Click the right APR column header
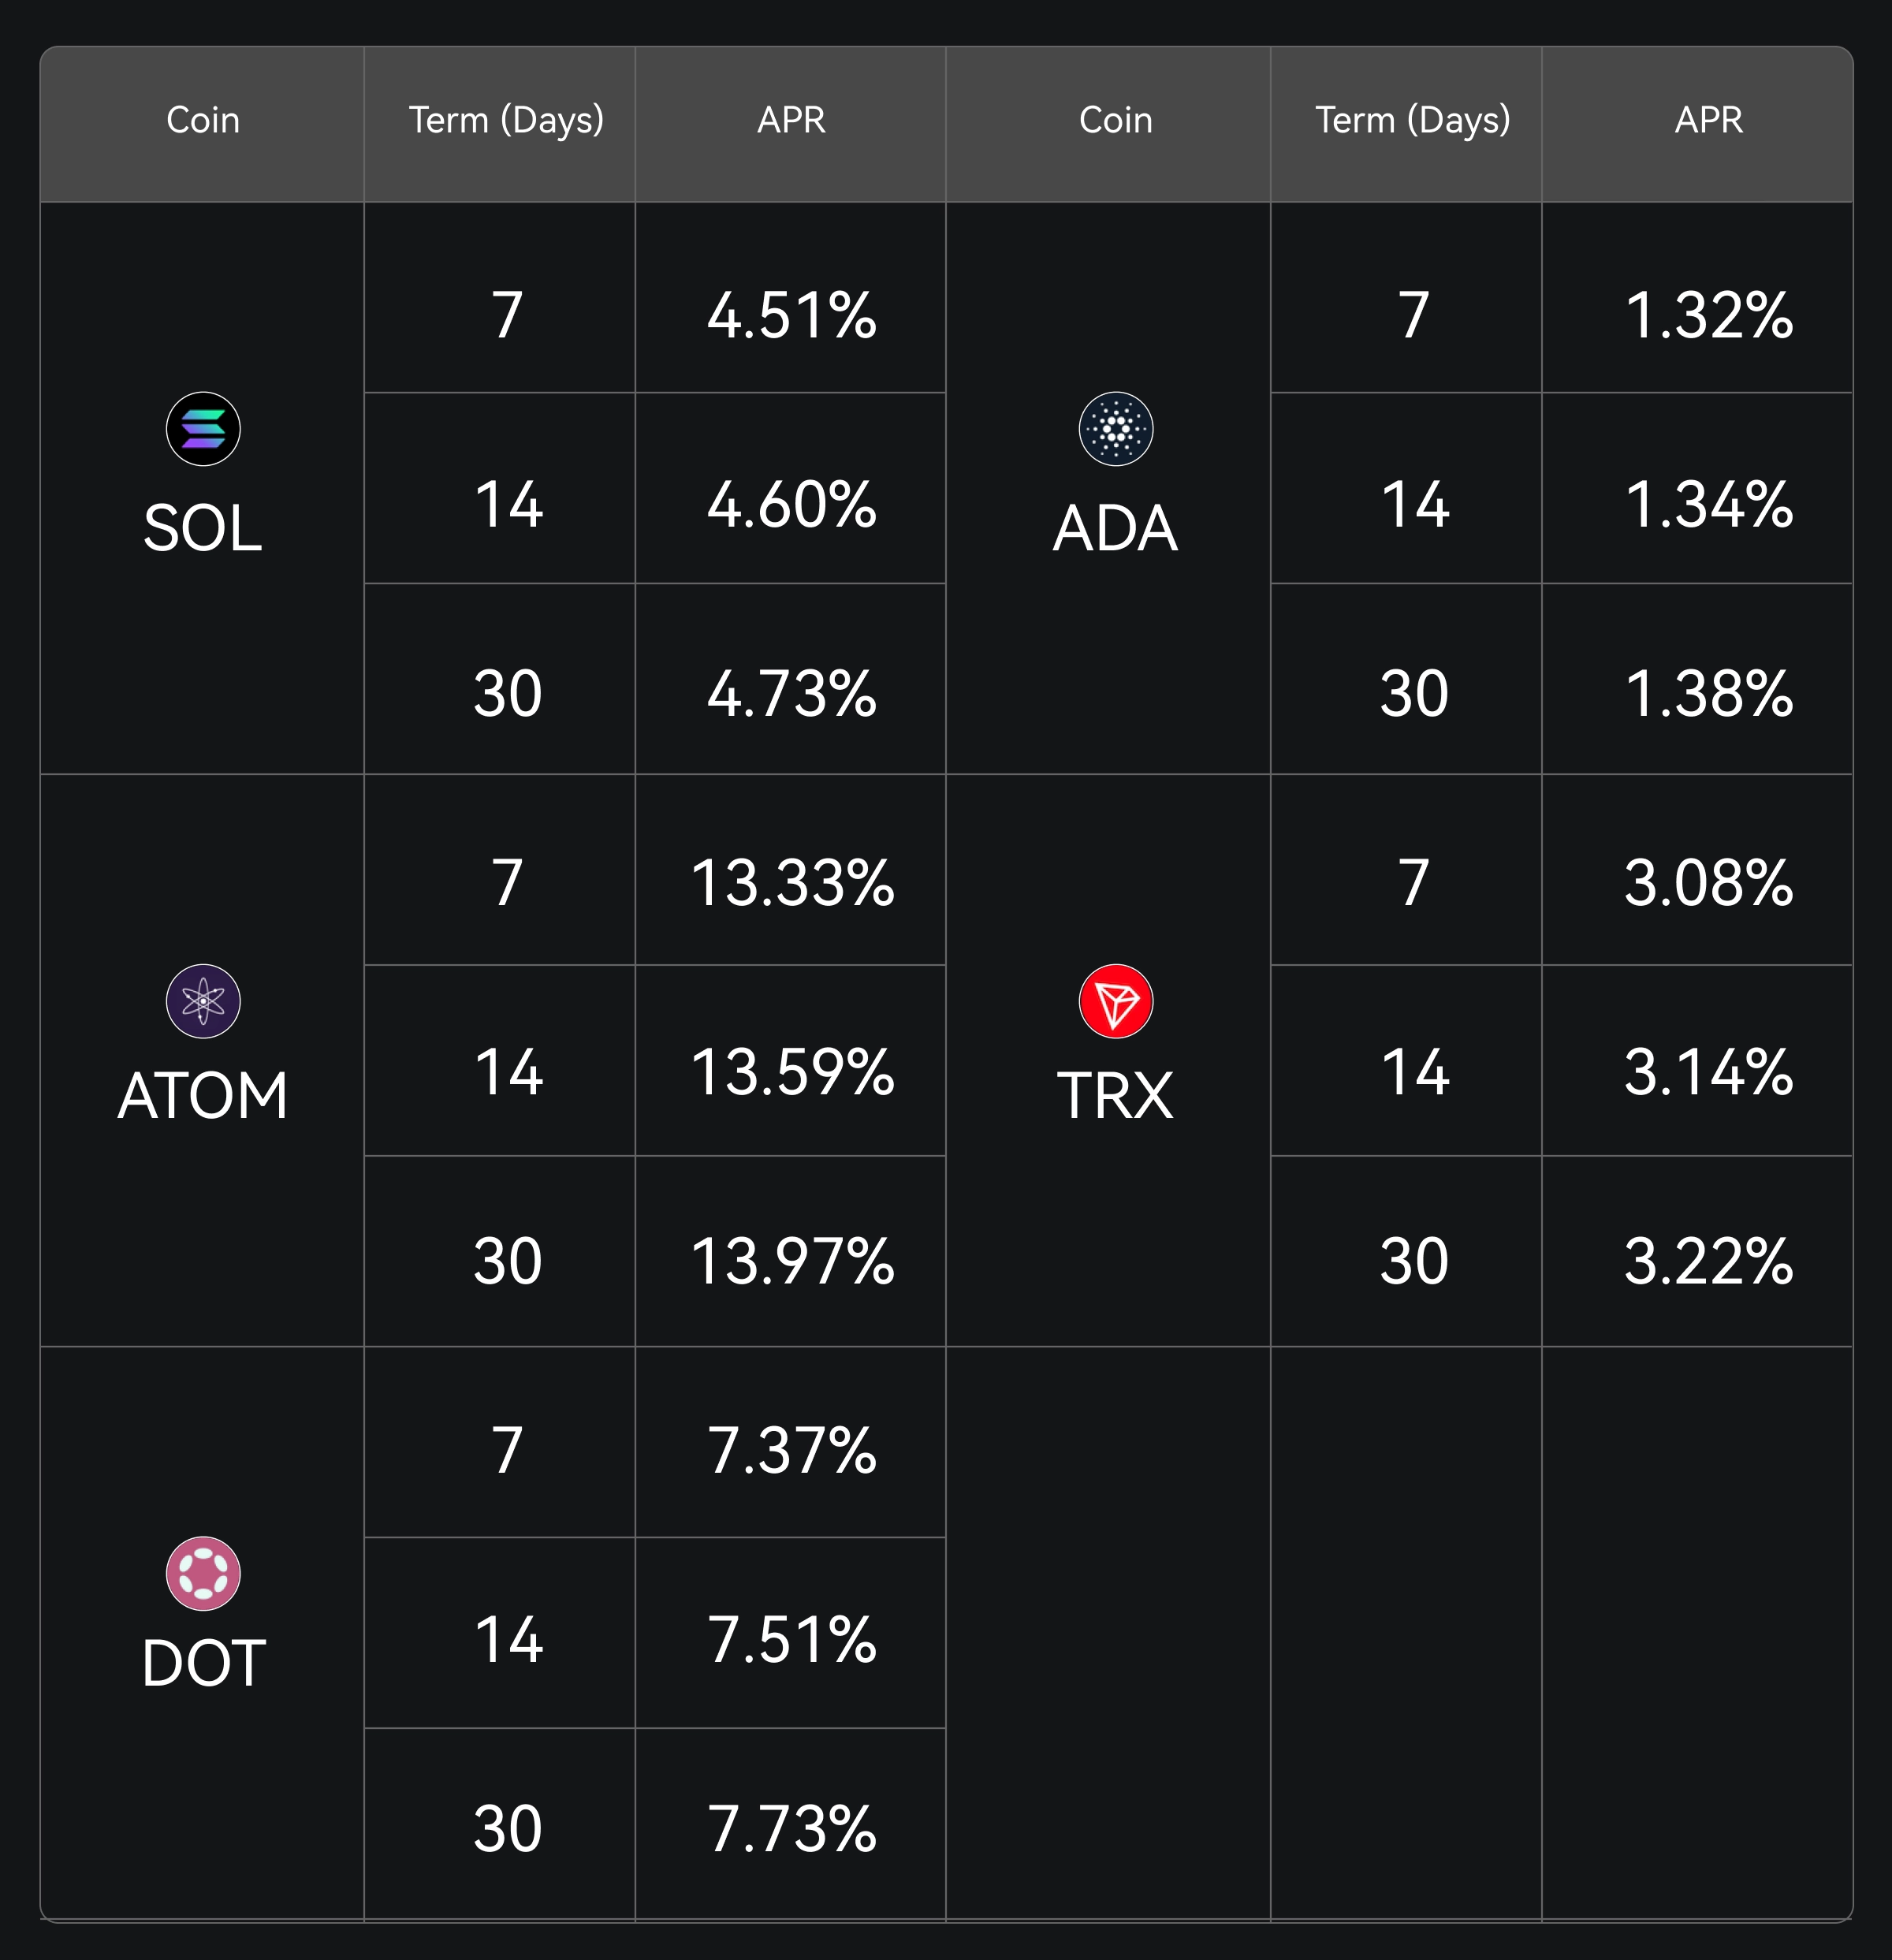Viewport: 1892px width, 1960px height. coord(1708,120)
